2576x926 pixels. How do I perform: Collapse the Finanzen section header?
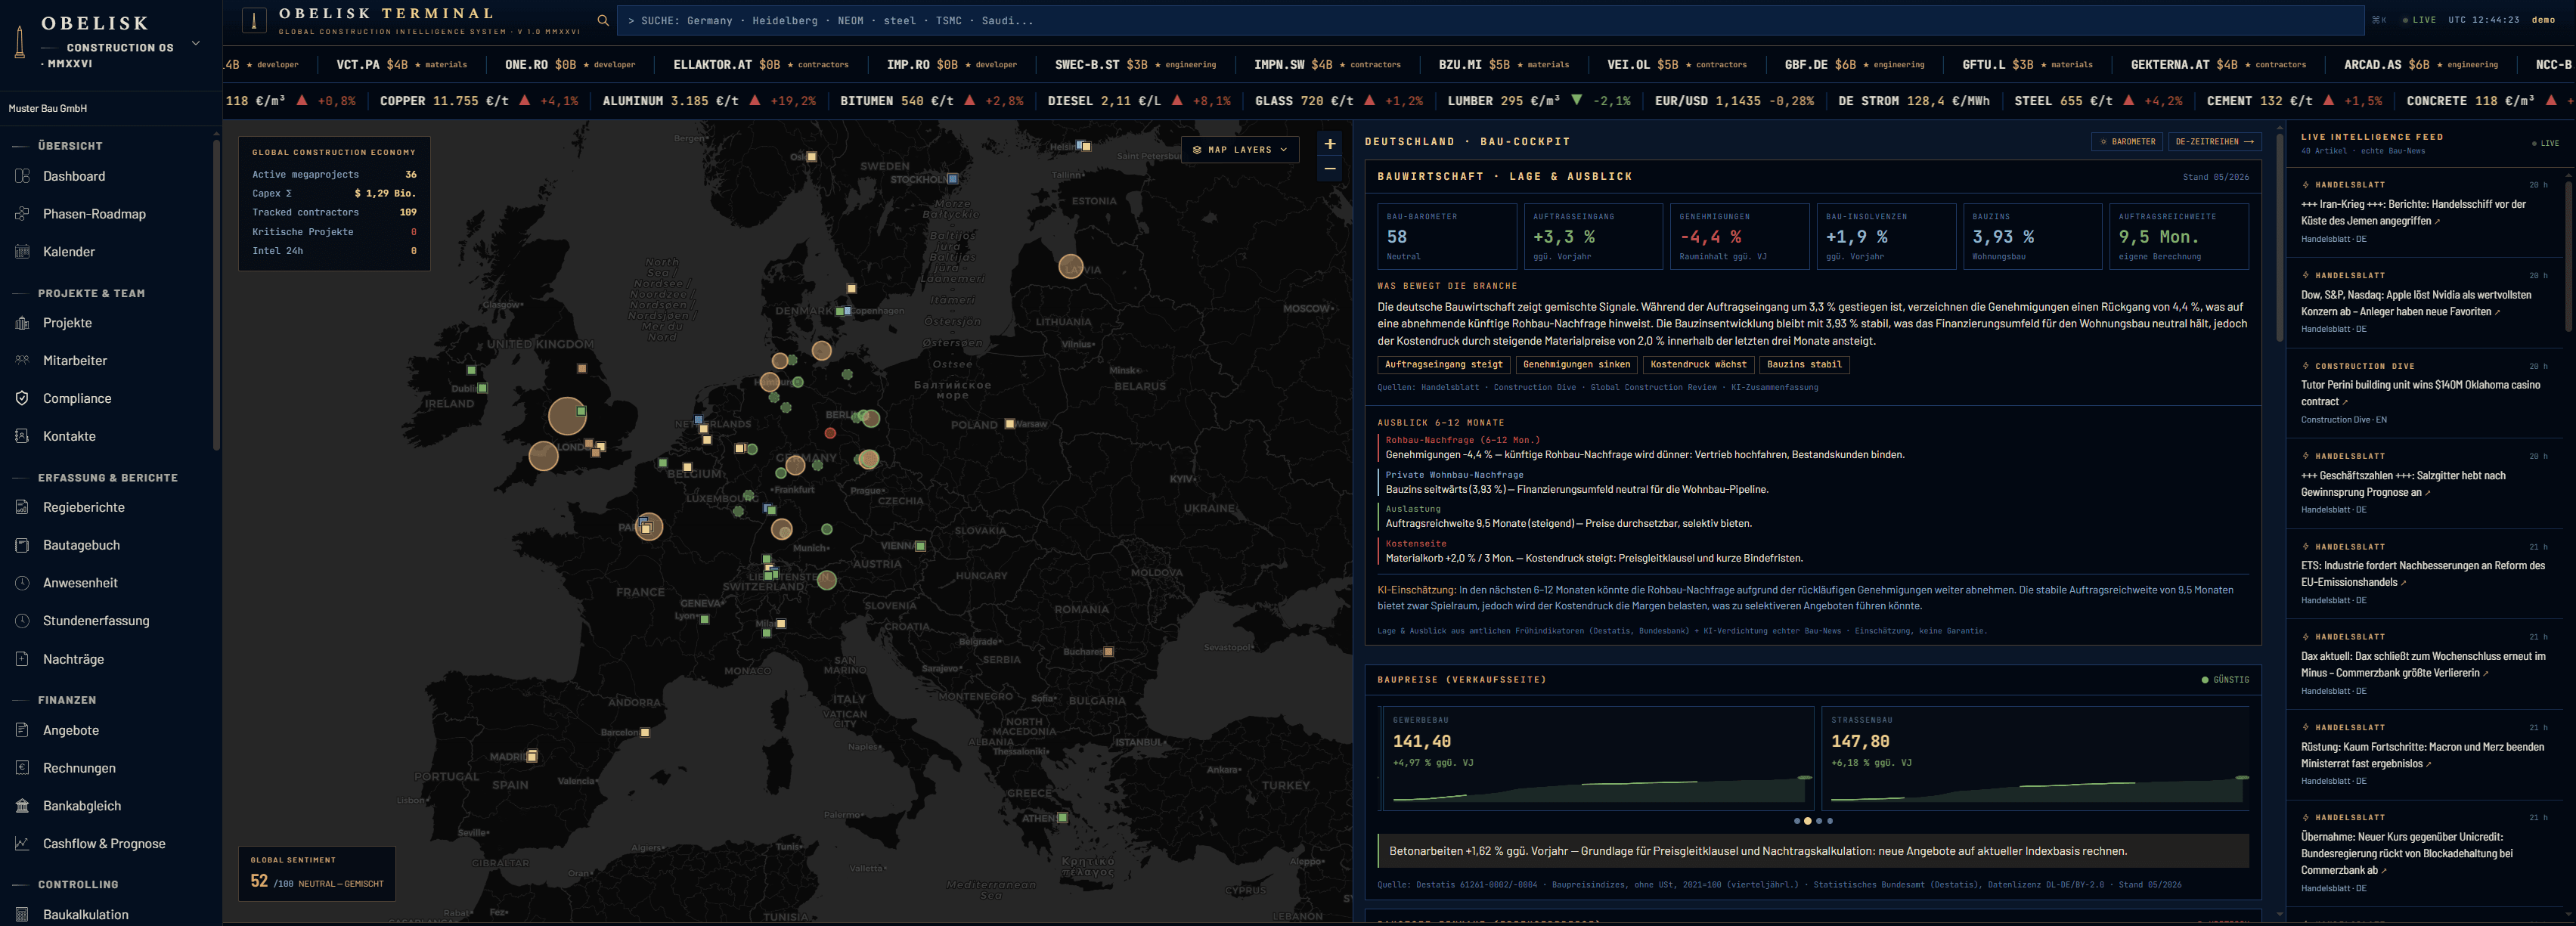tap(67, 700)
